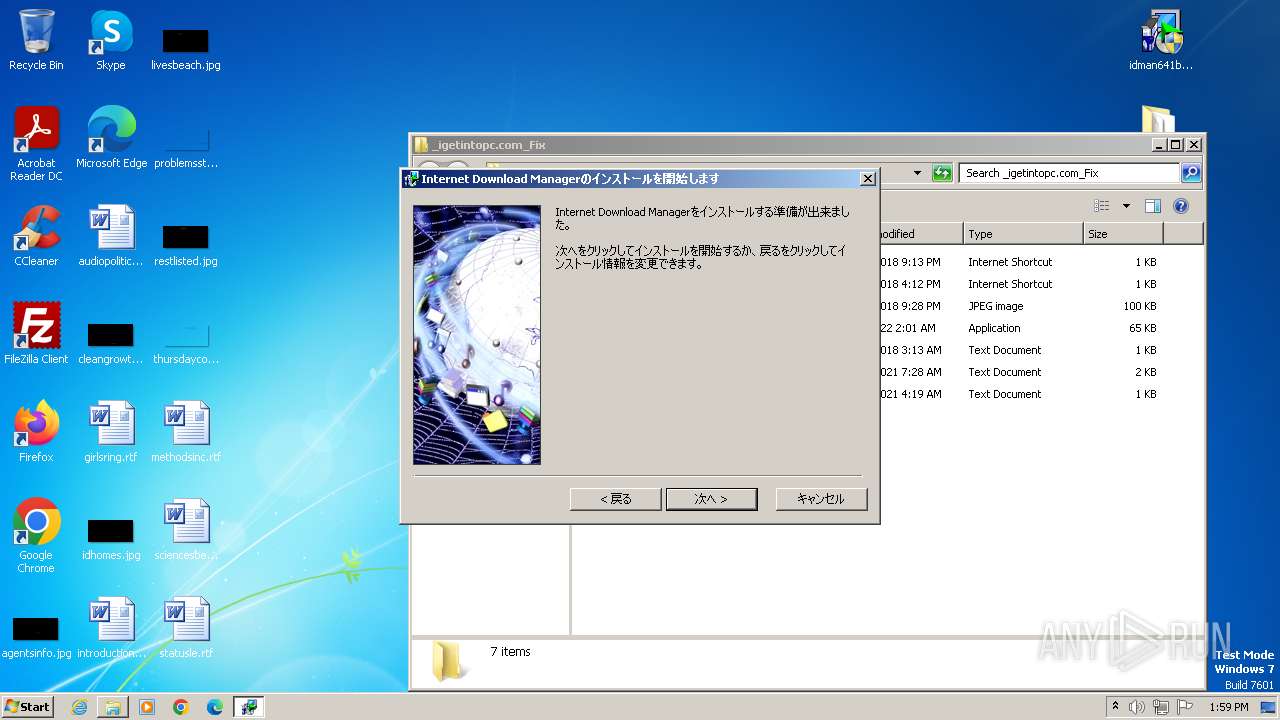1280x720 pixels.
Task: Click the Start button
Action: coord(27,706)
